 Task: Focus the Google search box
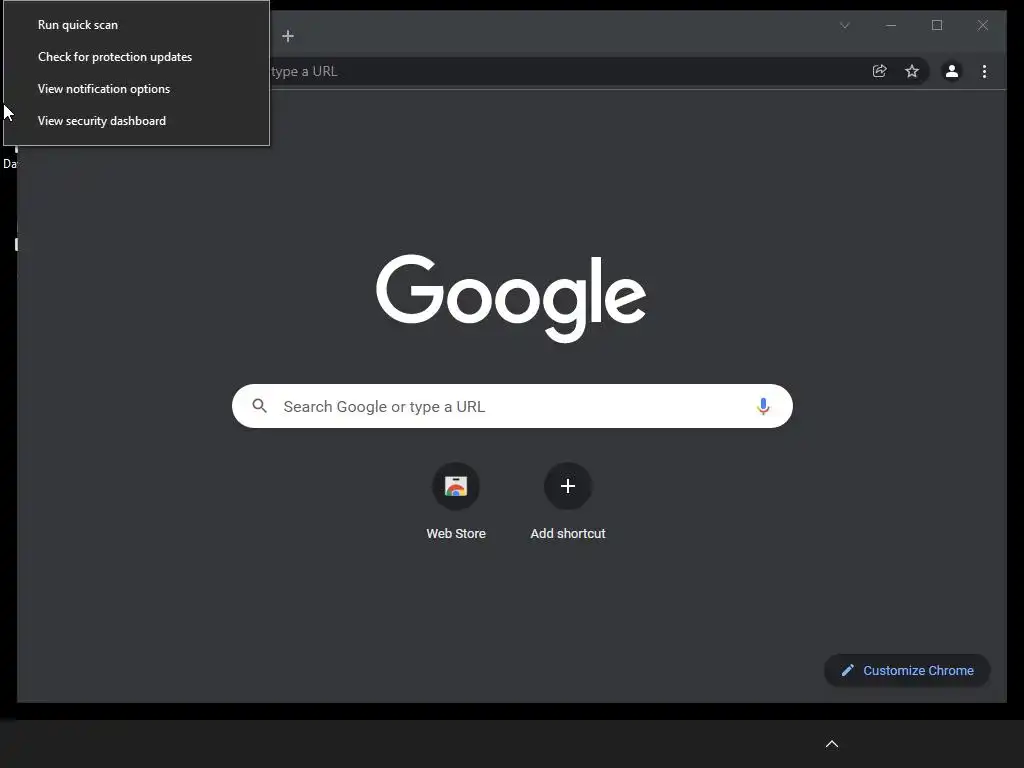pos(512,406)
